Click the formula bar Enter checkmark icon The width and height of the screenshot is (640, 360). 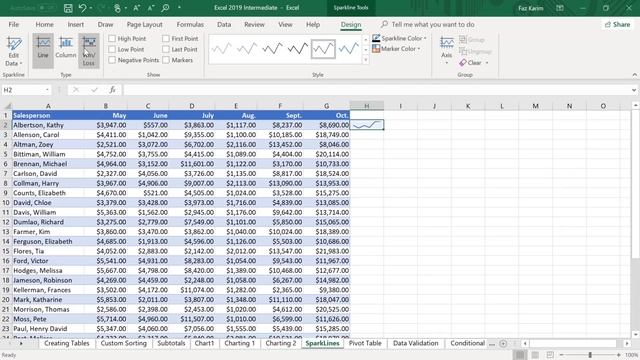point(94,90)
